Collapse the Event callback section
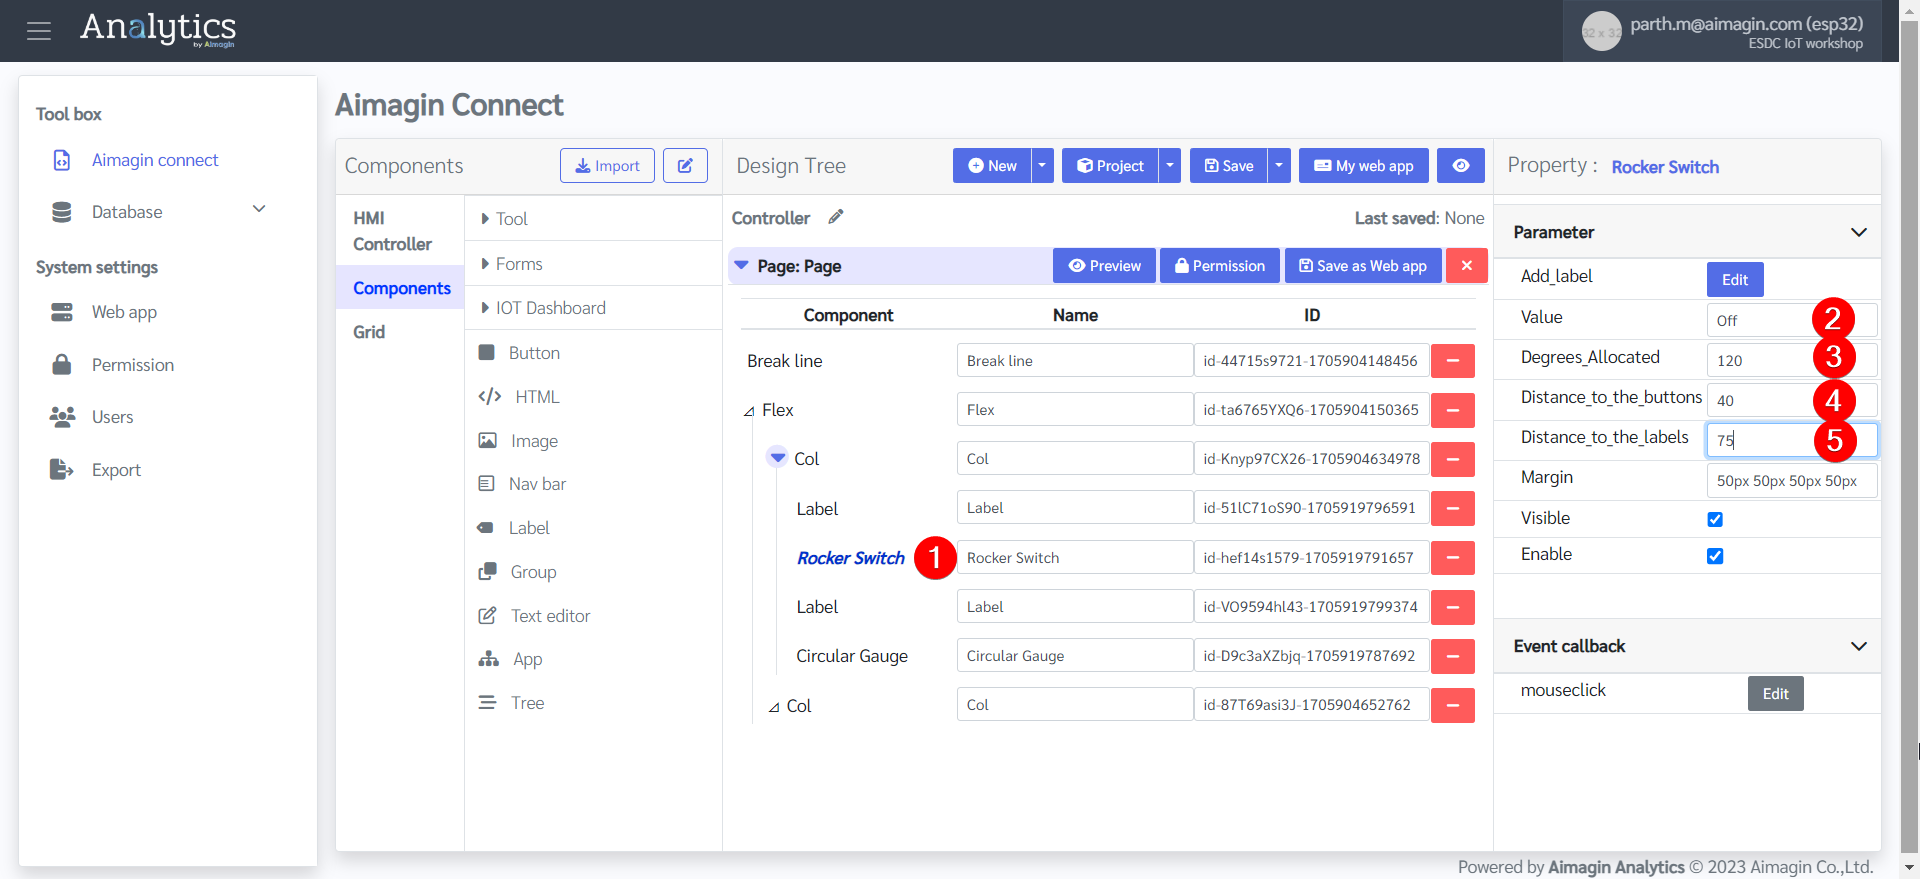This screenshot has height=879, width=1920. click(1859, 646)
